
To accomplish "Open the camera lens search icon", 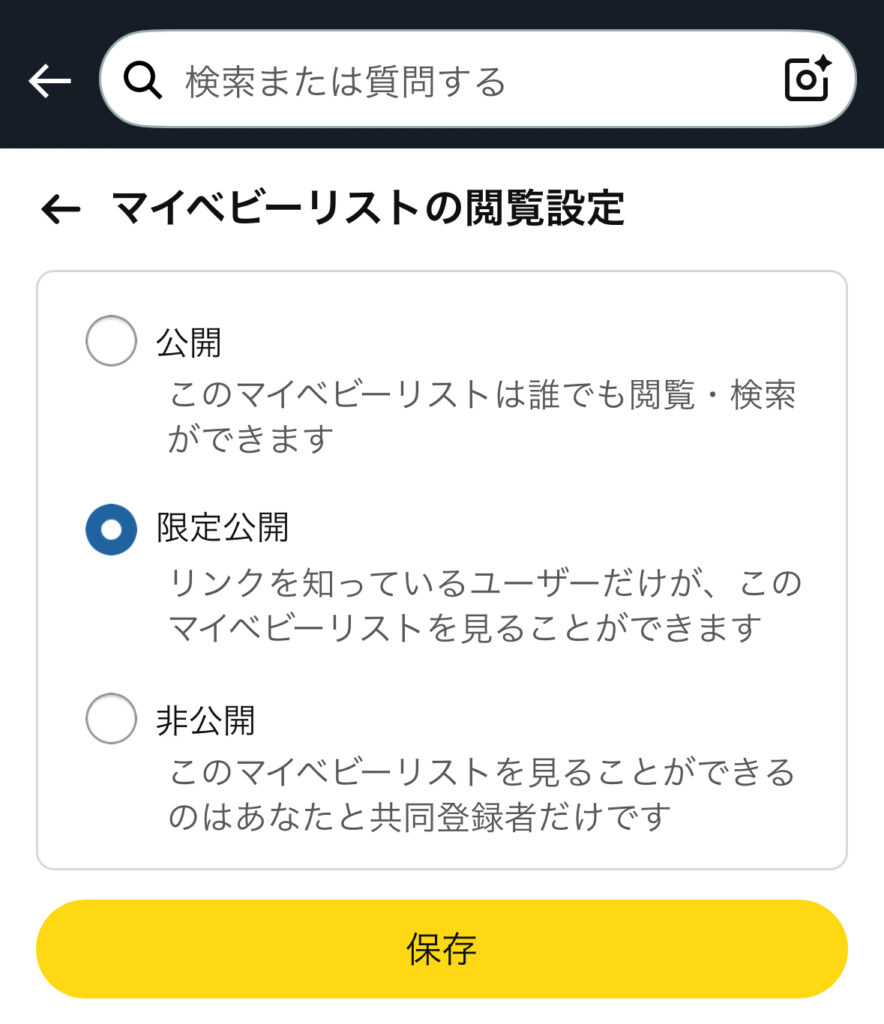I will coord(808,78).
